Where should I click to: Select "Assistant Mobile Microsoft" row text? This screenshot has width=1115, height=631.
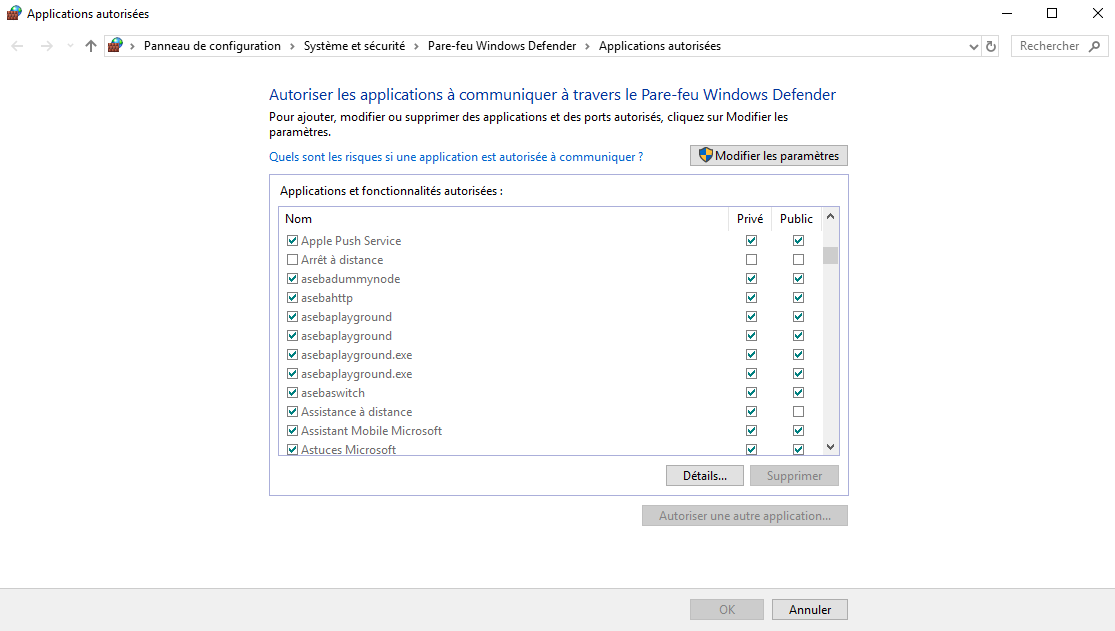[x=371, y=431]
